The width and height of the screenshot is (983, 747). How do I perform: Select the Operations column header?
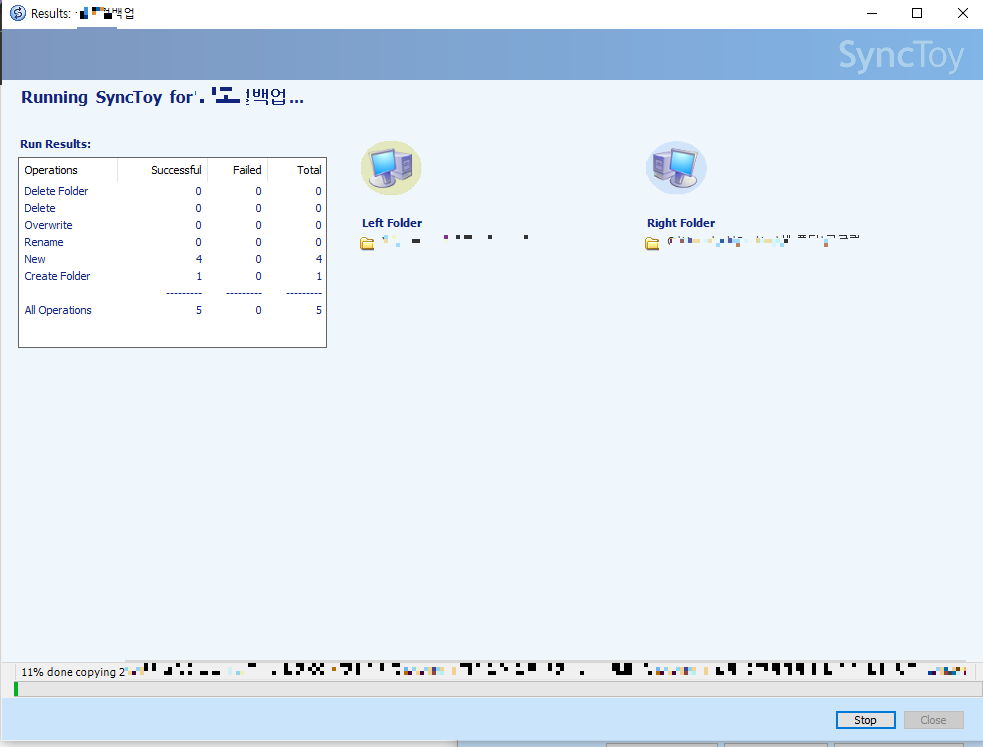tap(51, 170)
